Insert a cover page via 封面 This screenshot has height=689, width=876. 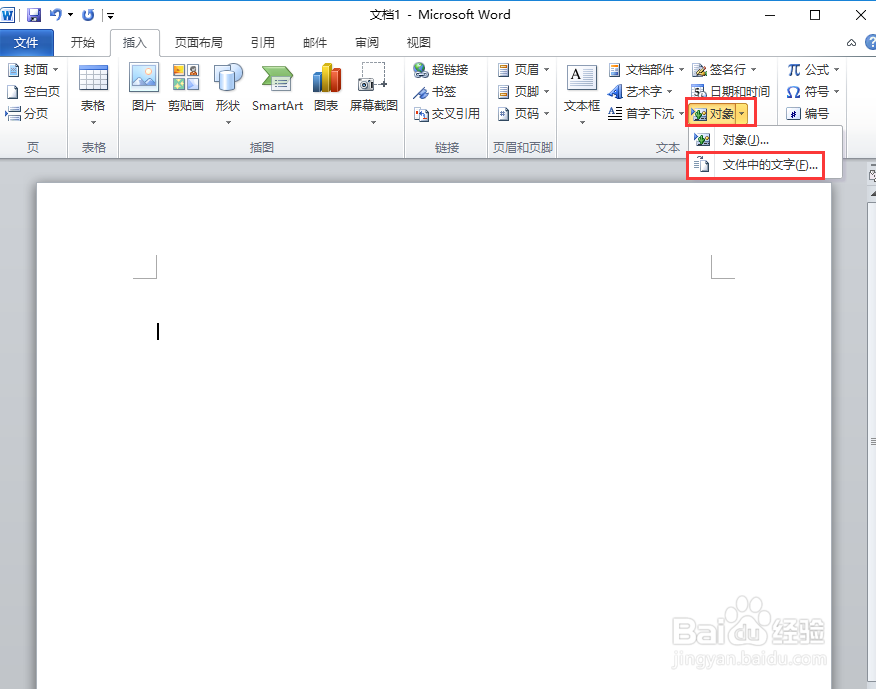coord(33,70)
